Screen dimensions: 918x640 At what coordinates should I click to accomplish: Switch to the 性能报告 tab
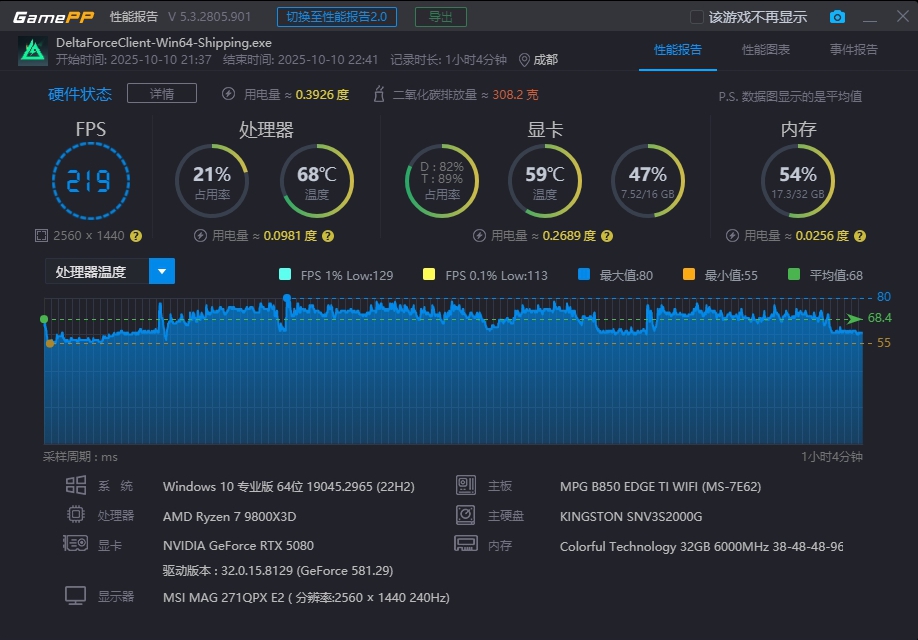678,50
